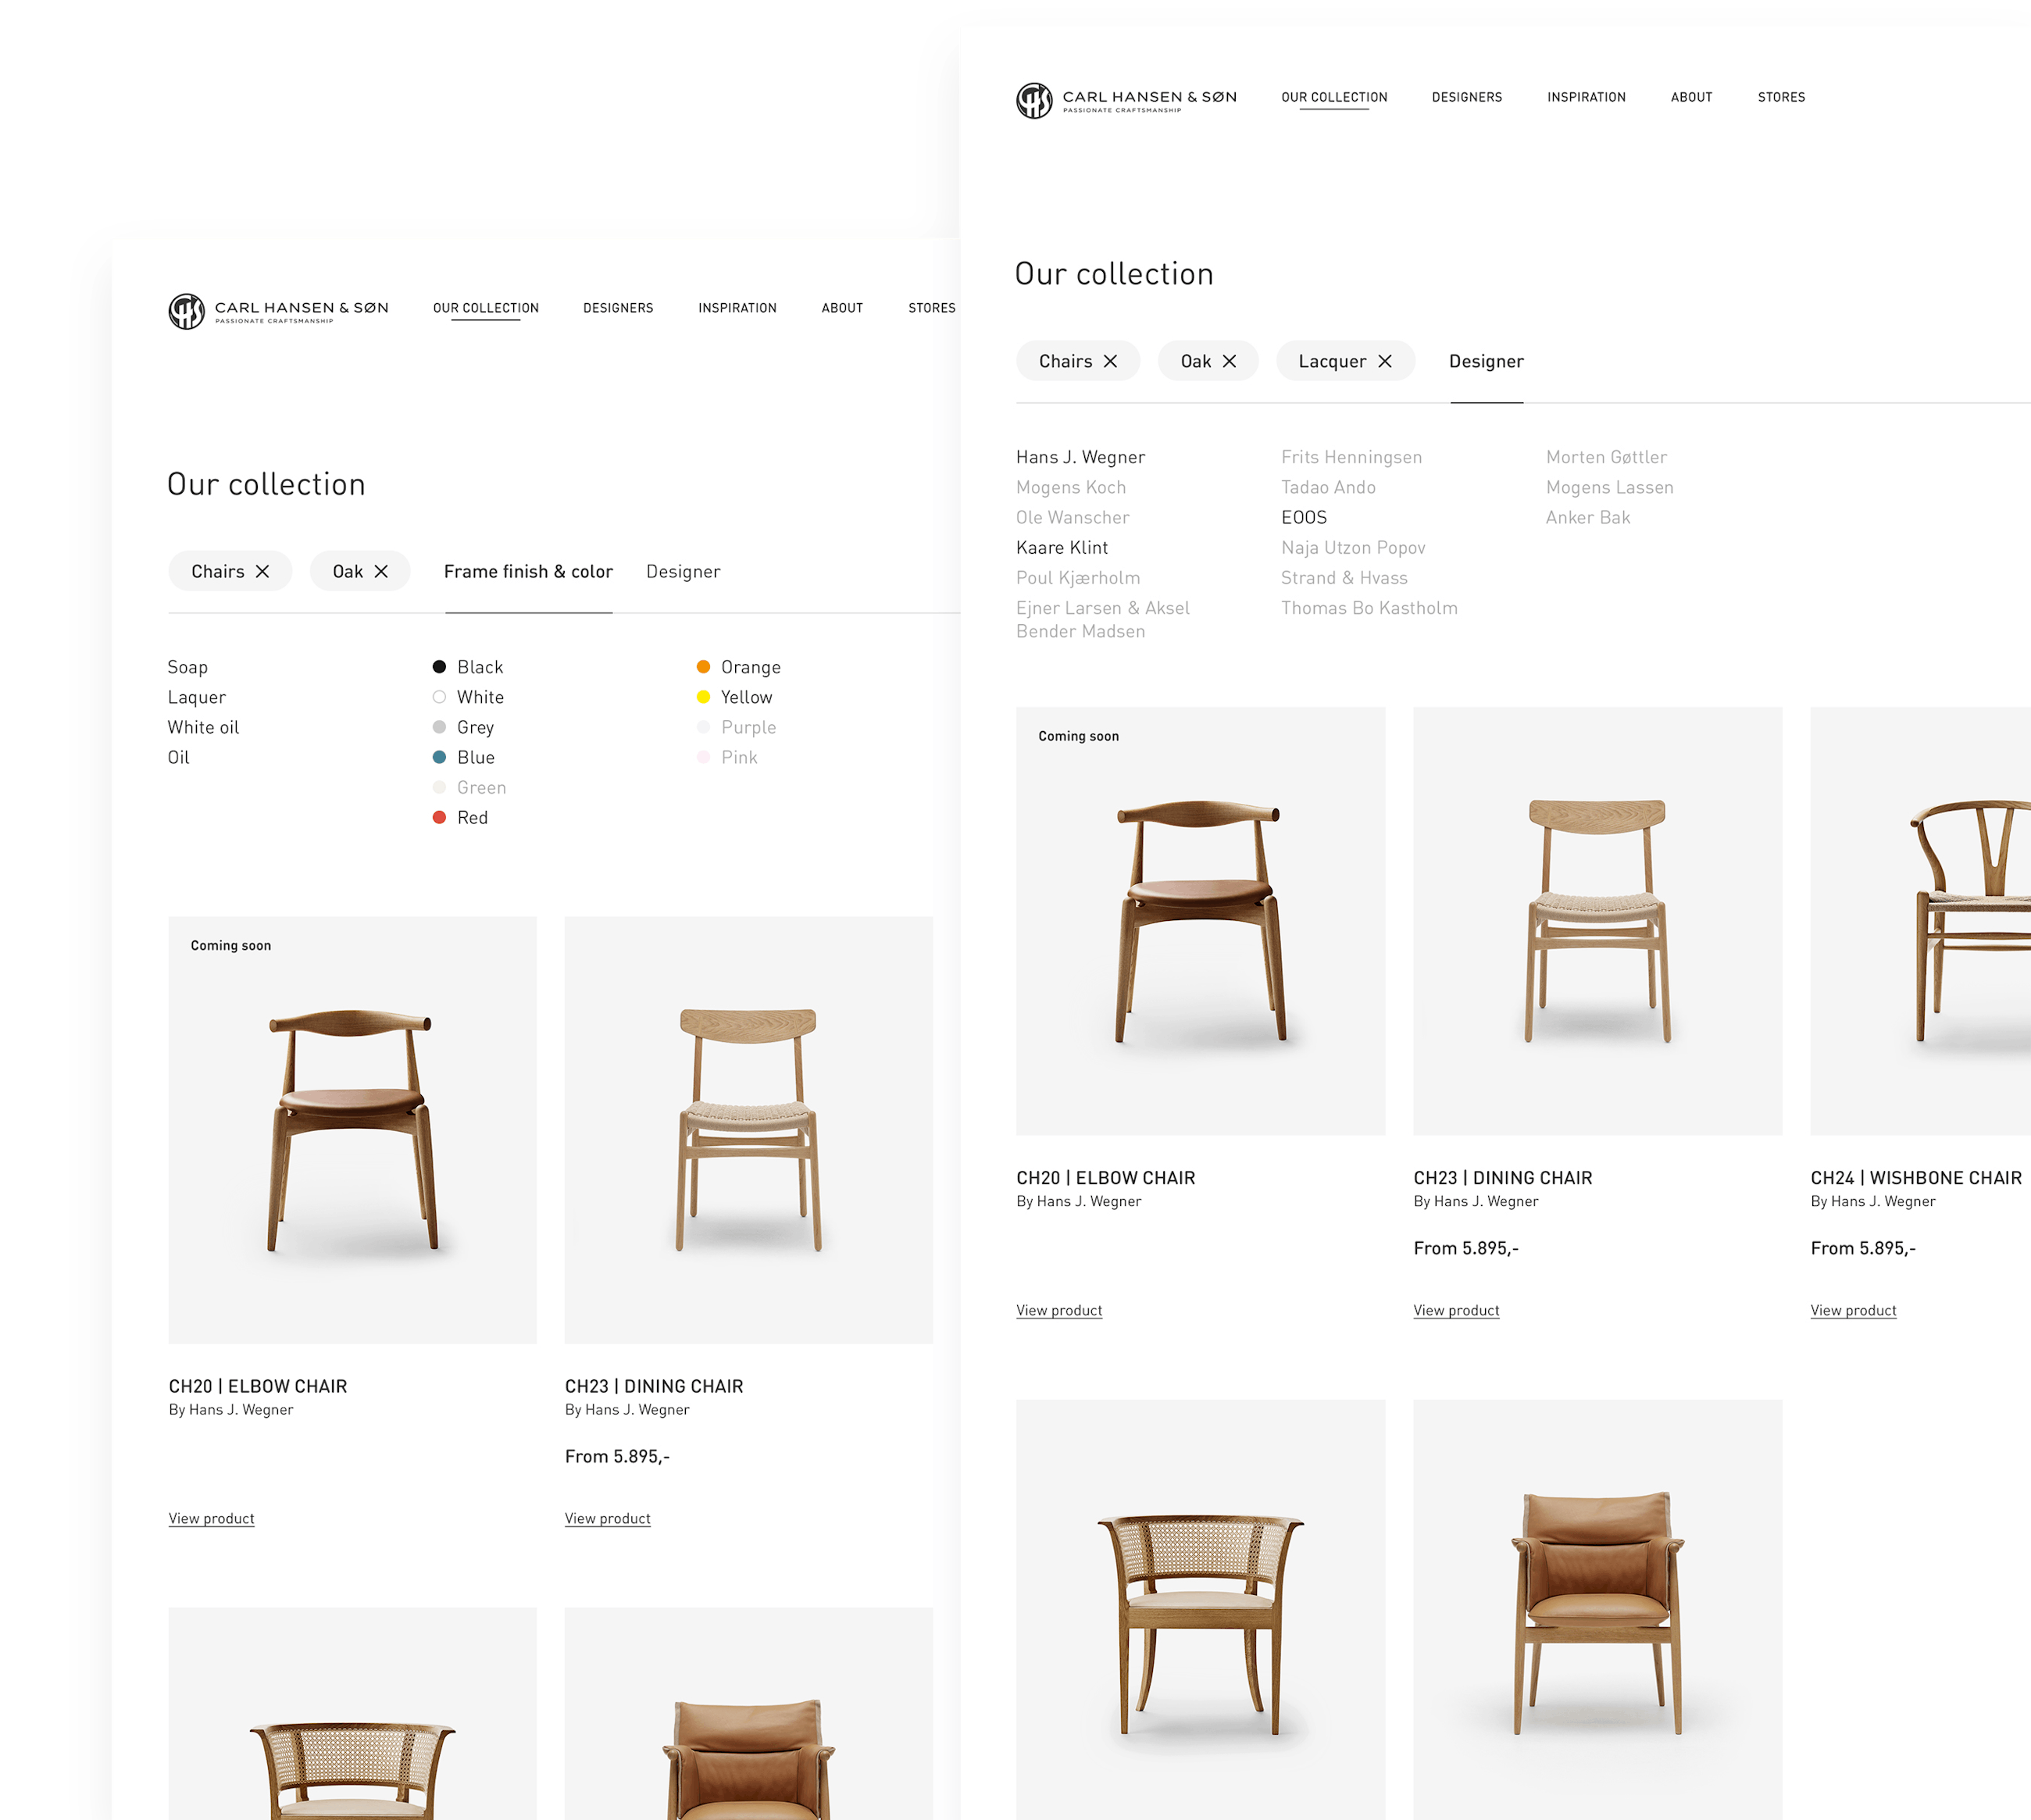
Task: Choose the Soap frame finish
Action: pos(188,667)
